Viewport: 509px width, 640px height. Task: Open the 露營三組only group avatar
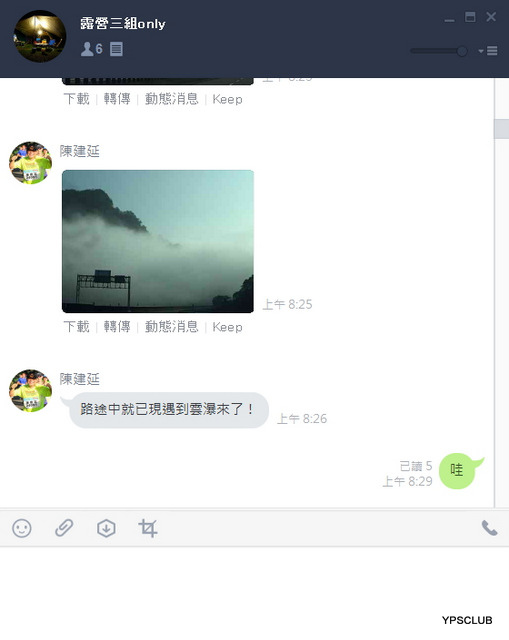coord(40,36)
